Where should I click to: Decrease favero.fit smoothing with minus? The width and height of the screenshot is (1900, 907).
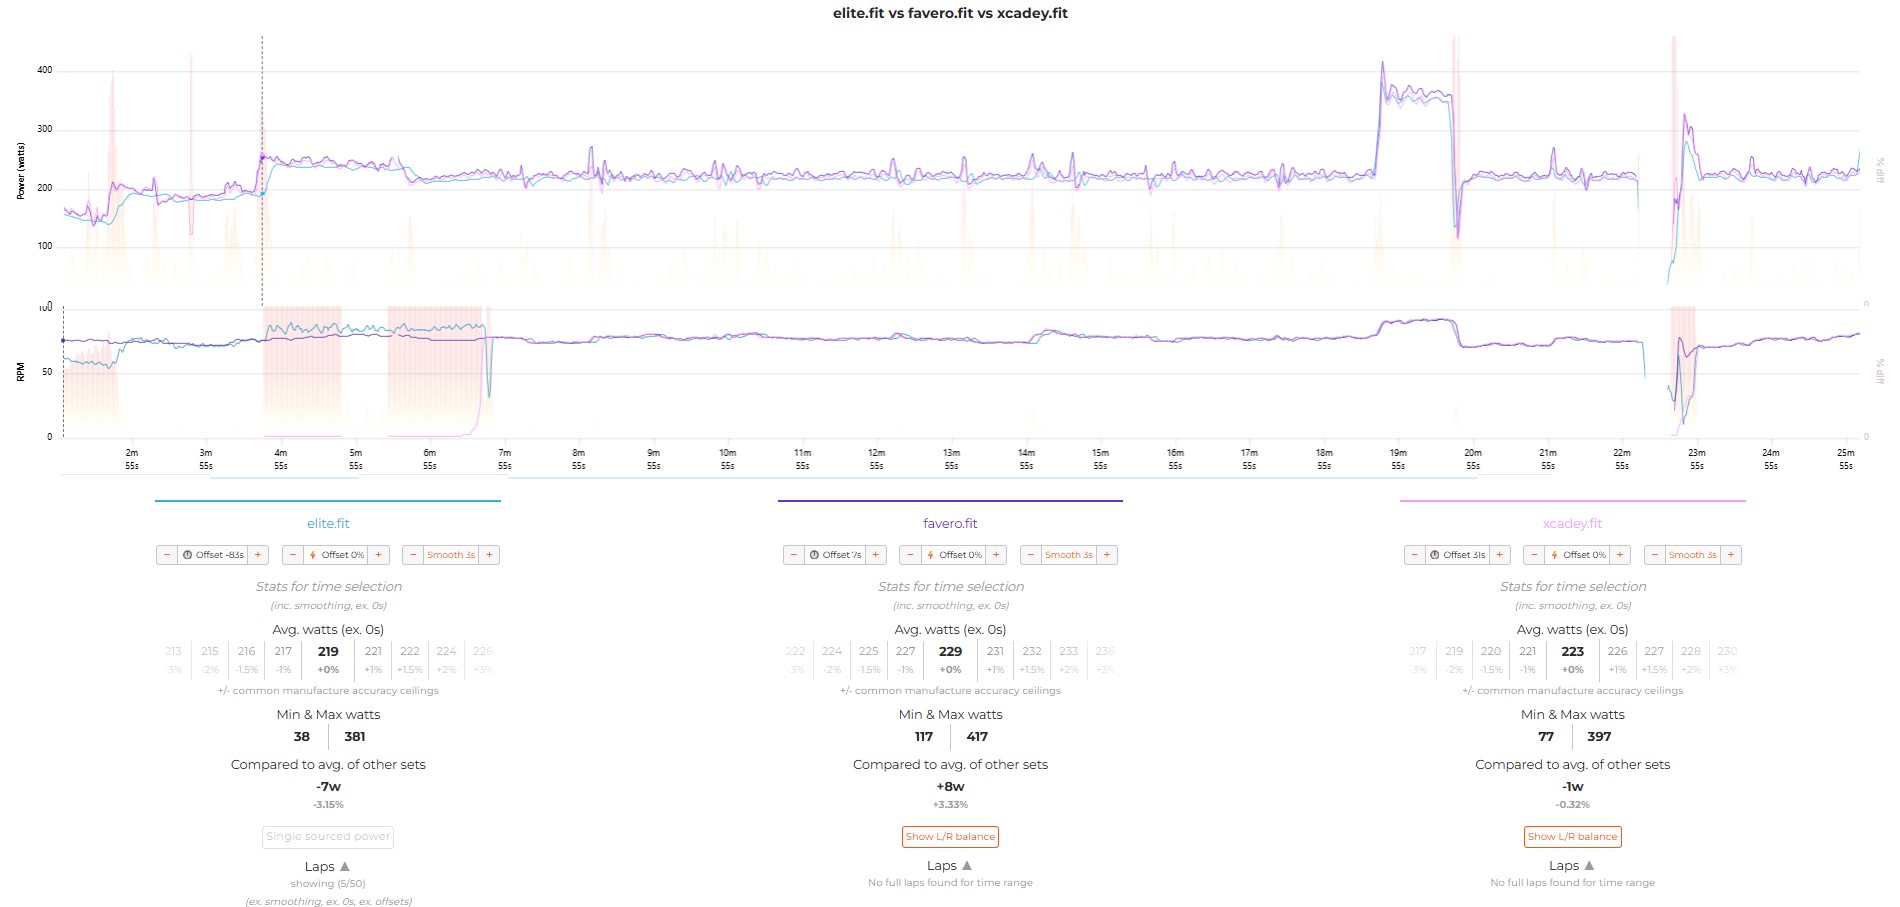(x=1031, y=555)
